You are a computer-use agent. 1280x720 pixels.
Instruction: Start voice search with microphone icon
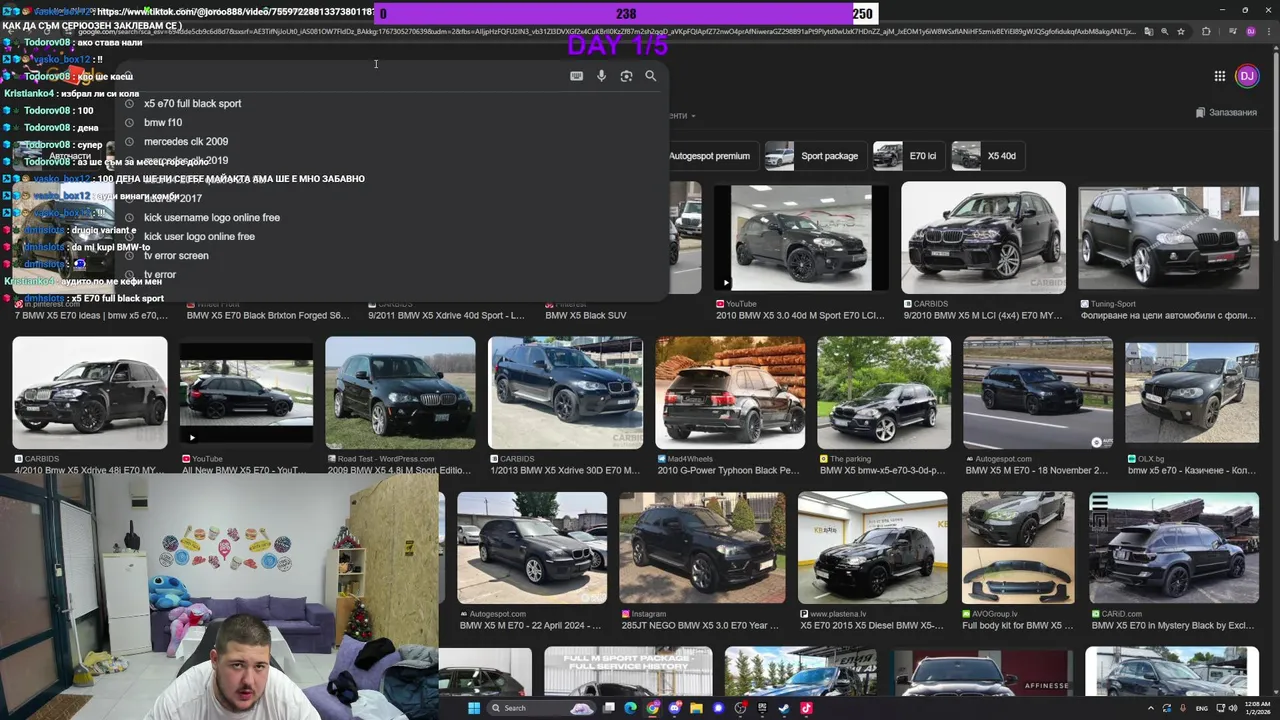601,76
